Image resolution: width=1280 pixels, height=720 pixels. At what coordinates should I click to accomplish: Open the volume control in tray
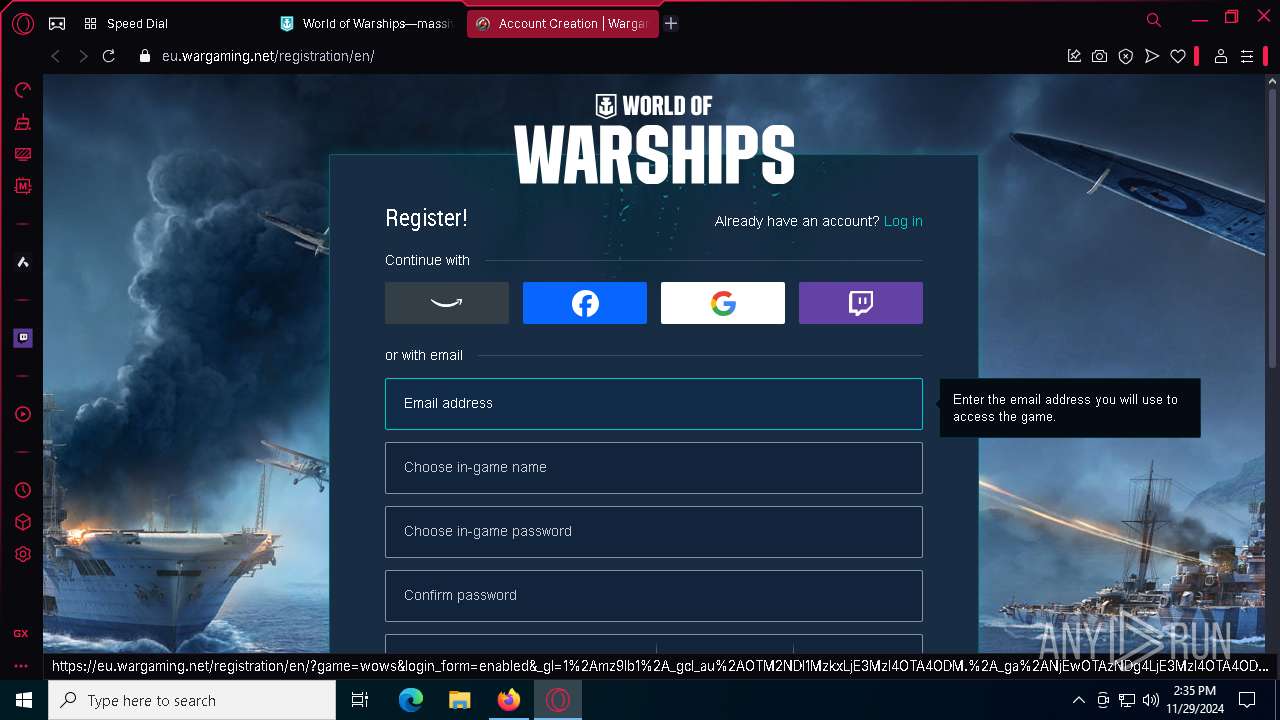coord(1151,700)
